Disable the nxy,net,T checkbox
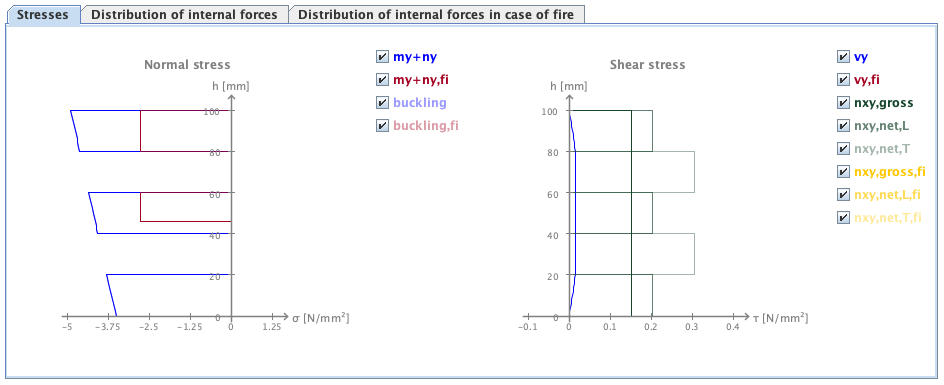944x385 pixels. pos(843,148)
